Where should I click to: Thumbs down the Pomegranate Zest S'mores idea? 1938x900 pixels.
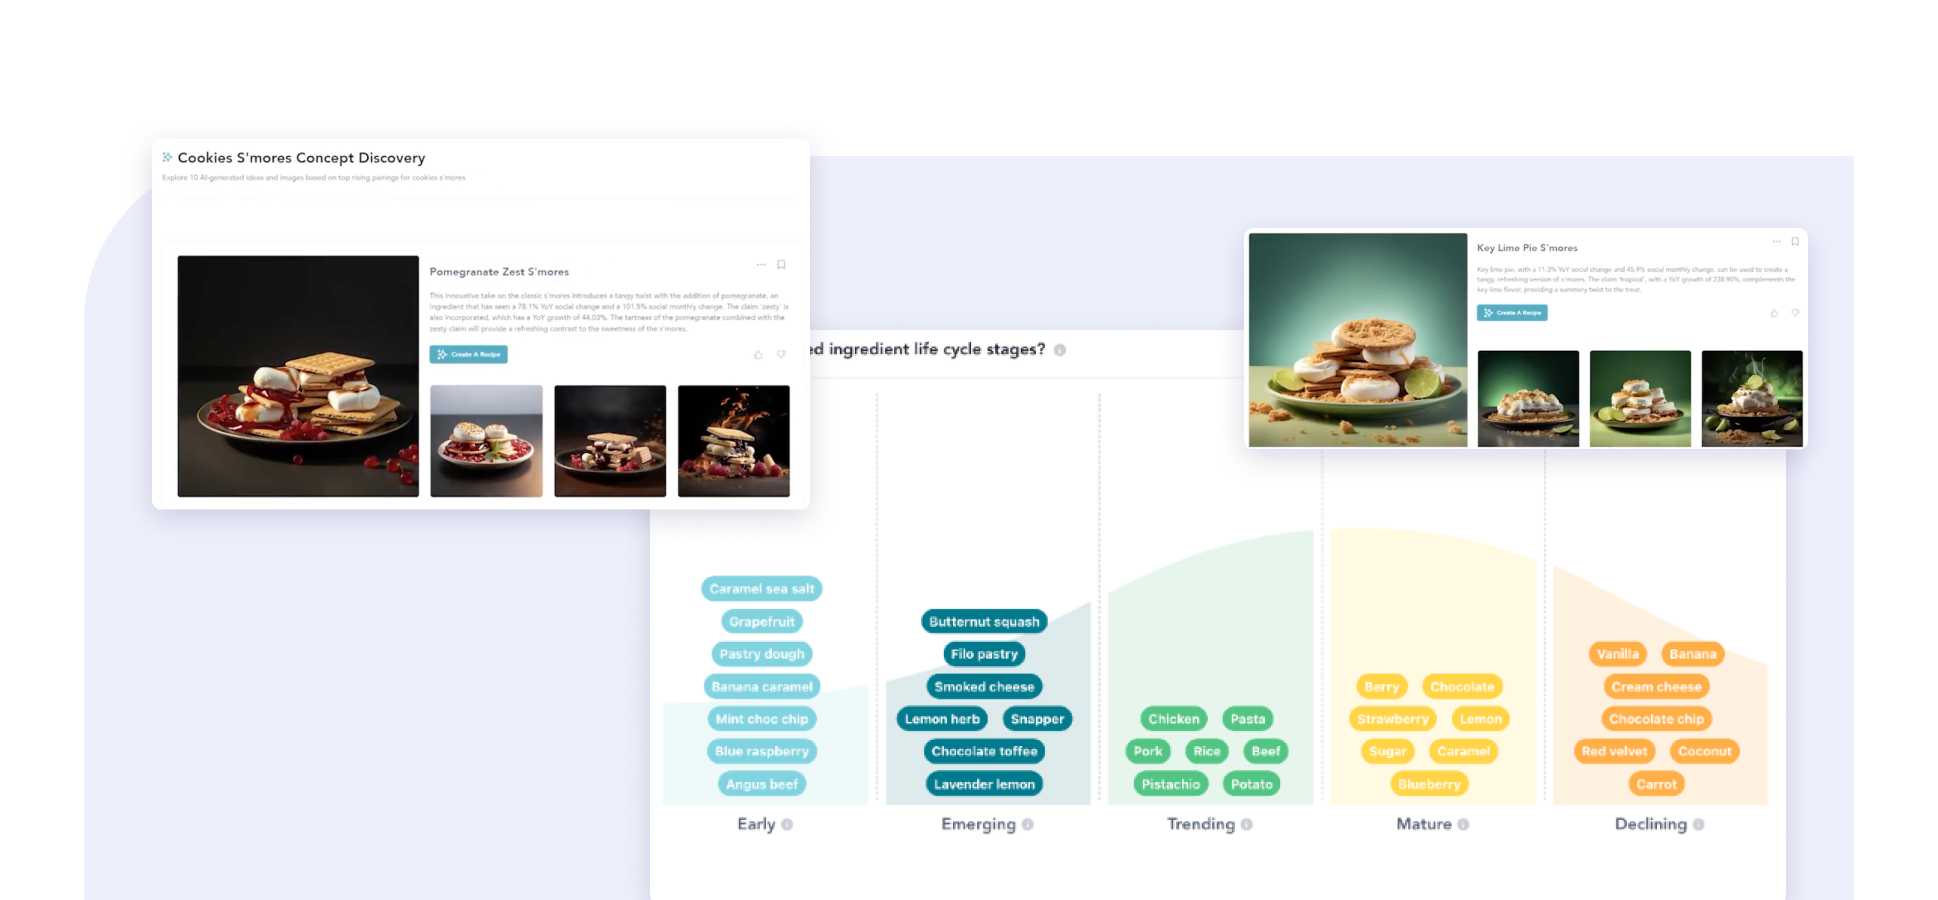pos(781,355)
